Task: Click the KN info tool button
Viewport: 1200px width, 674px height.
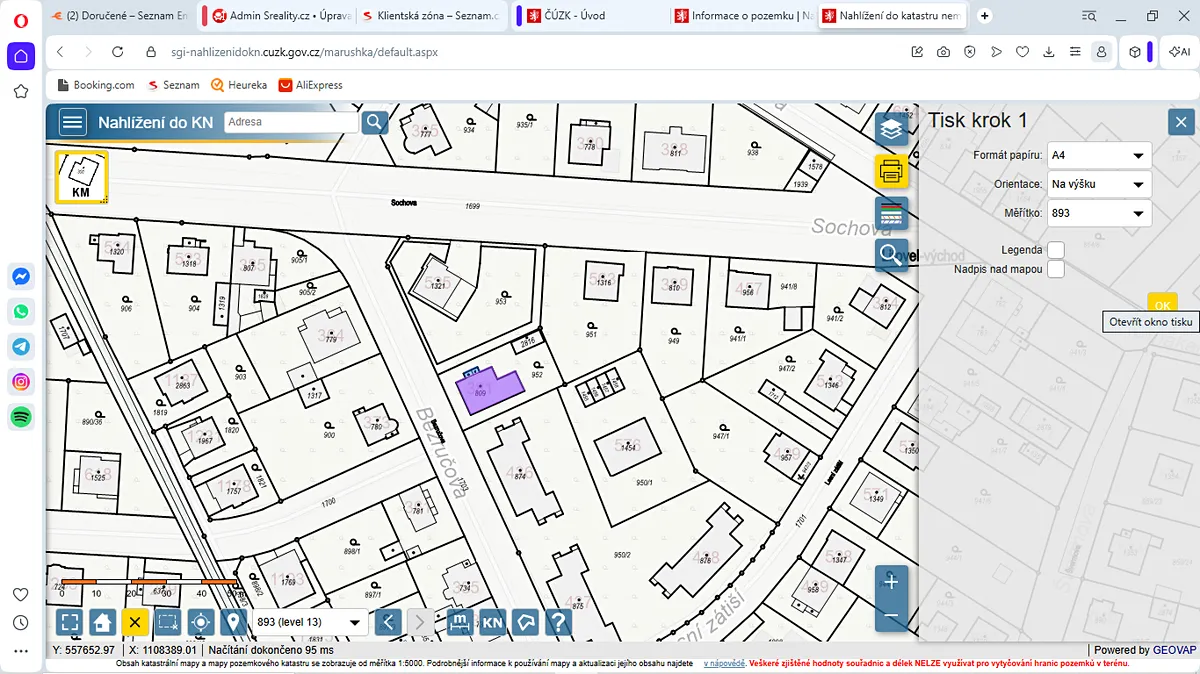Action: pyautogui.click(x=492, y=622)
